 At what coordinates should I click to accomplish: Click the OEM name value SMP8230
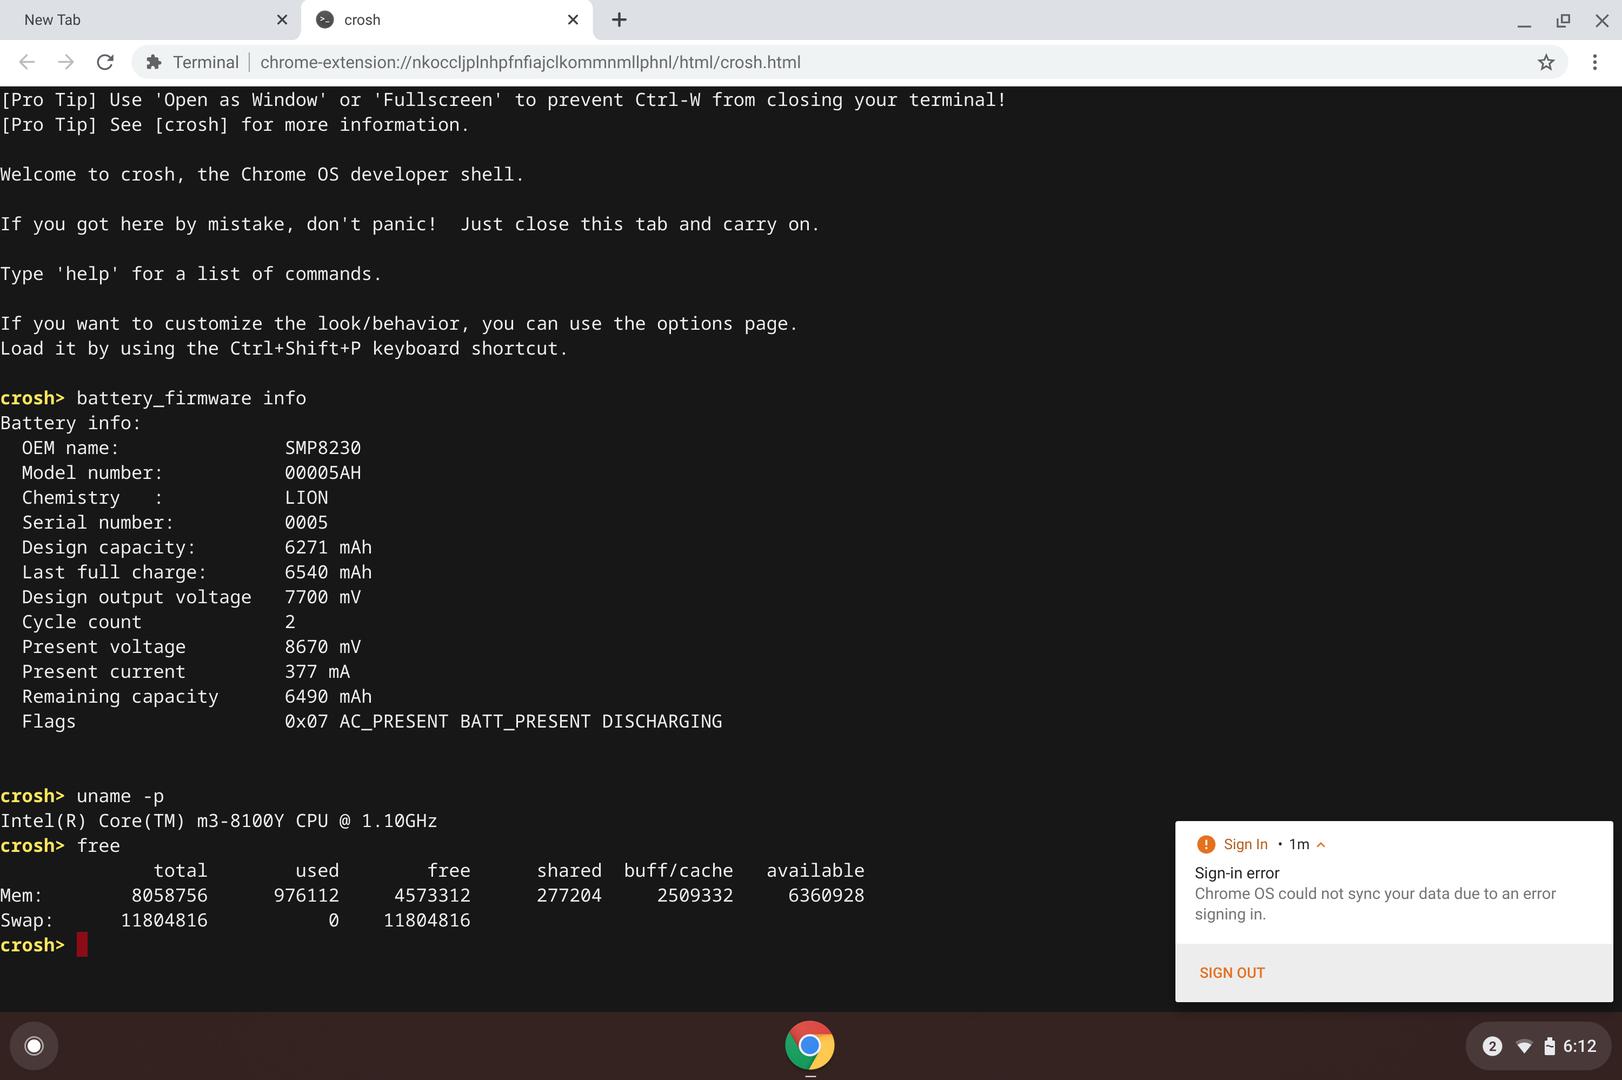coord(323,448)
